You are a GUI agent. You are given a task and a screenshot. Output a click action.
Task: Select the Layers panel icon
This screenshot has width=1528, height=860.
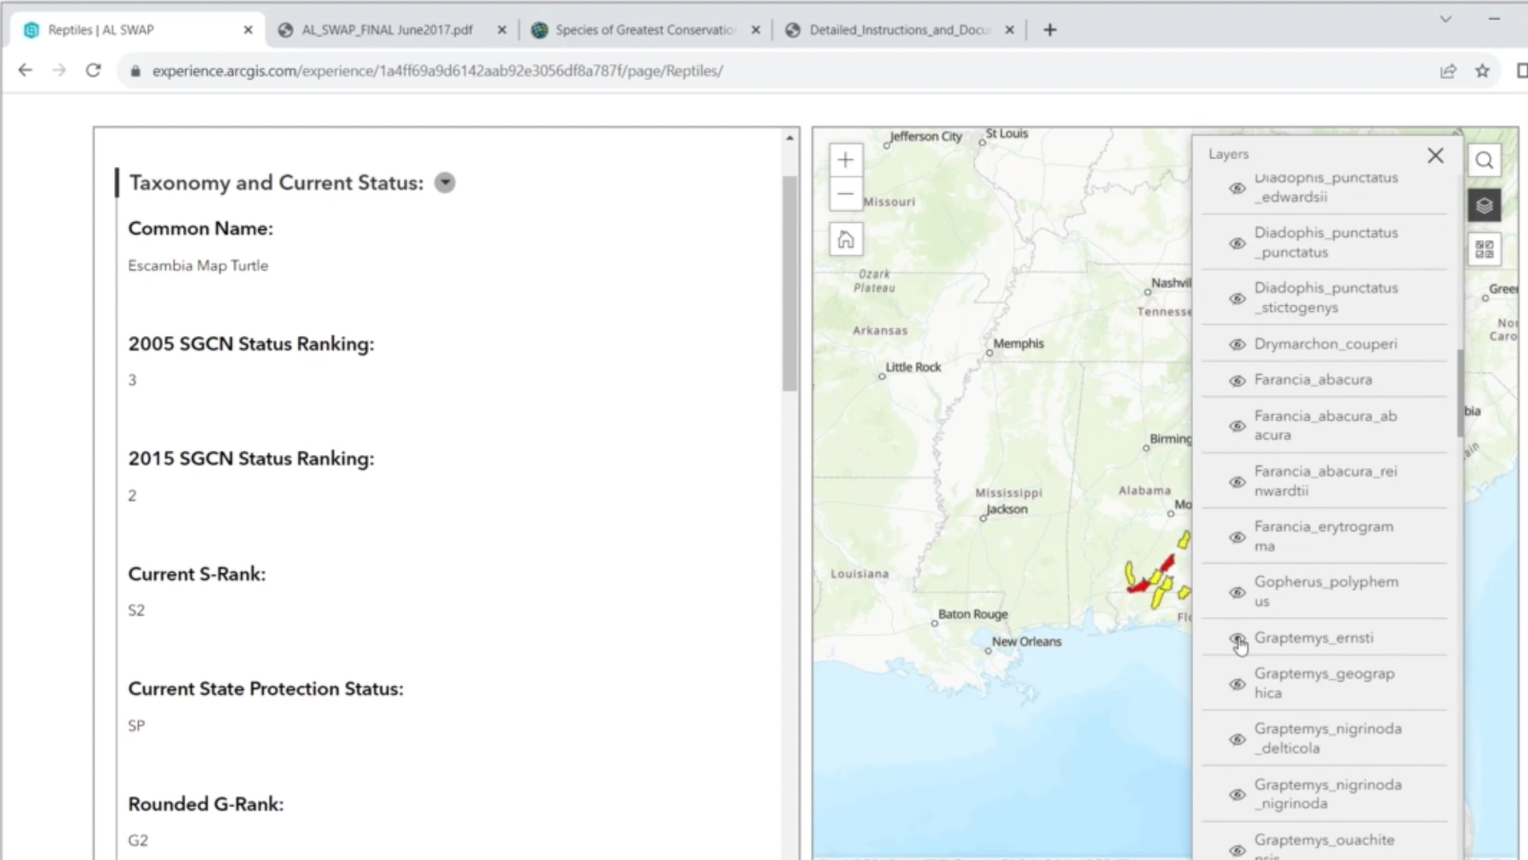(1484, 204)
